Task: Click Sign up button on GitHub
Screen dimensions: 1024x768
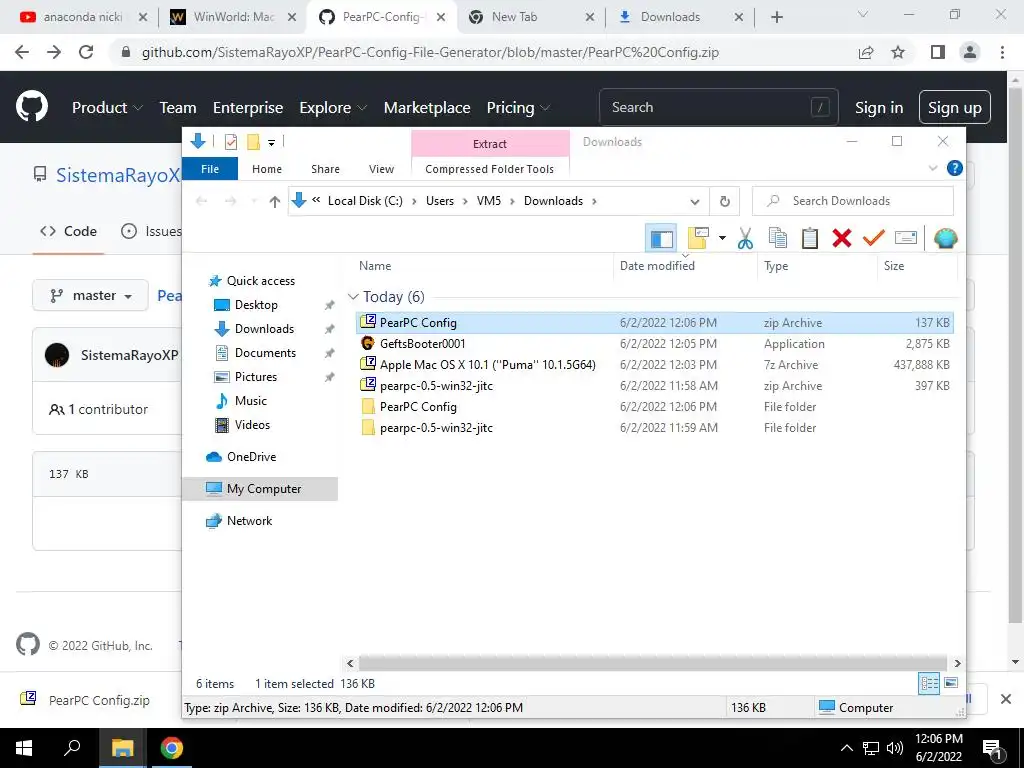Action: 954,108
